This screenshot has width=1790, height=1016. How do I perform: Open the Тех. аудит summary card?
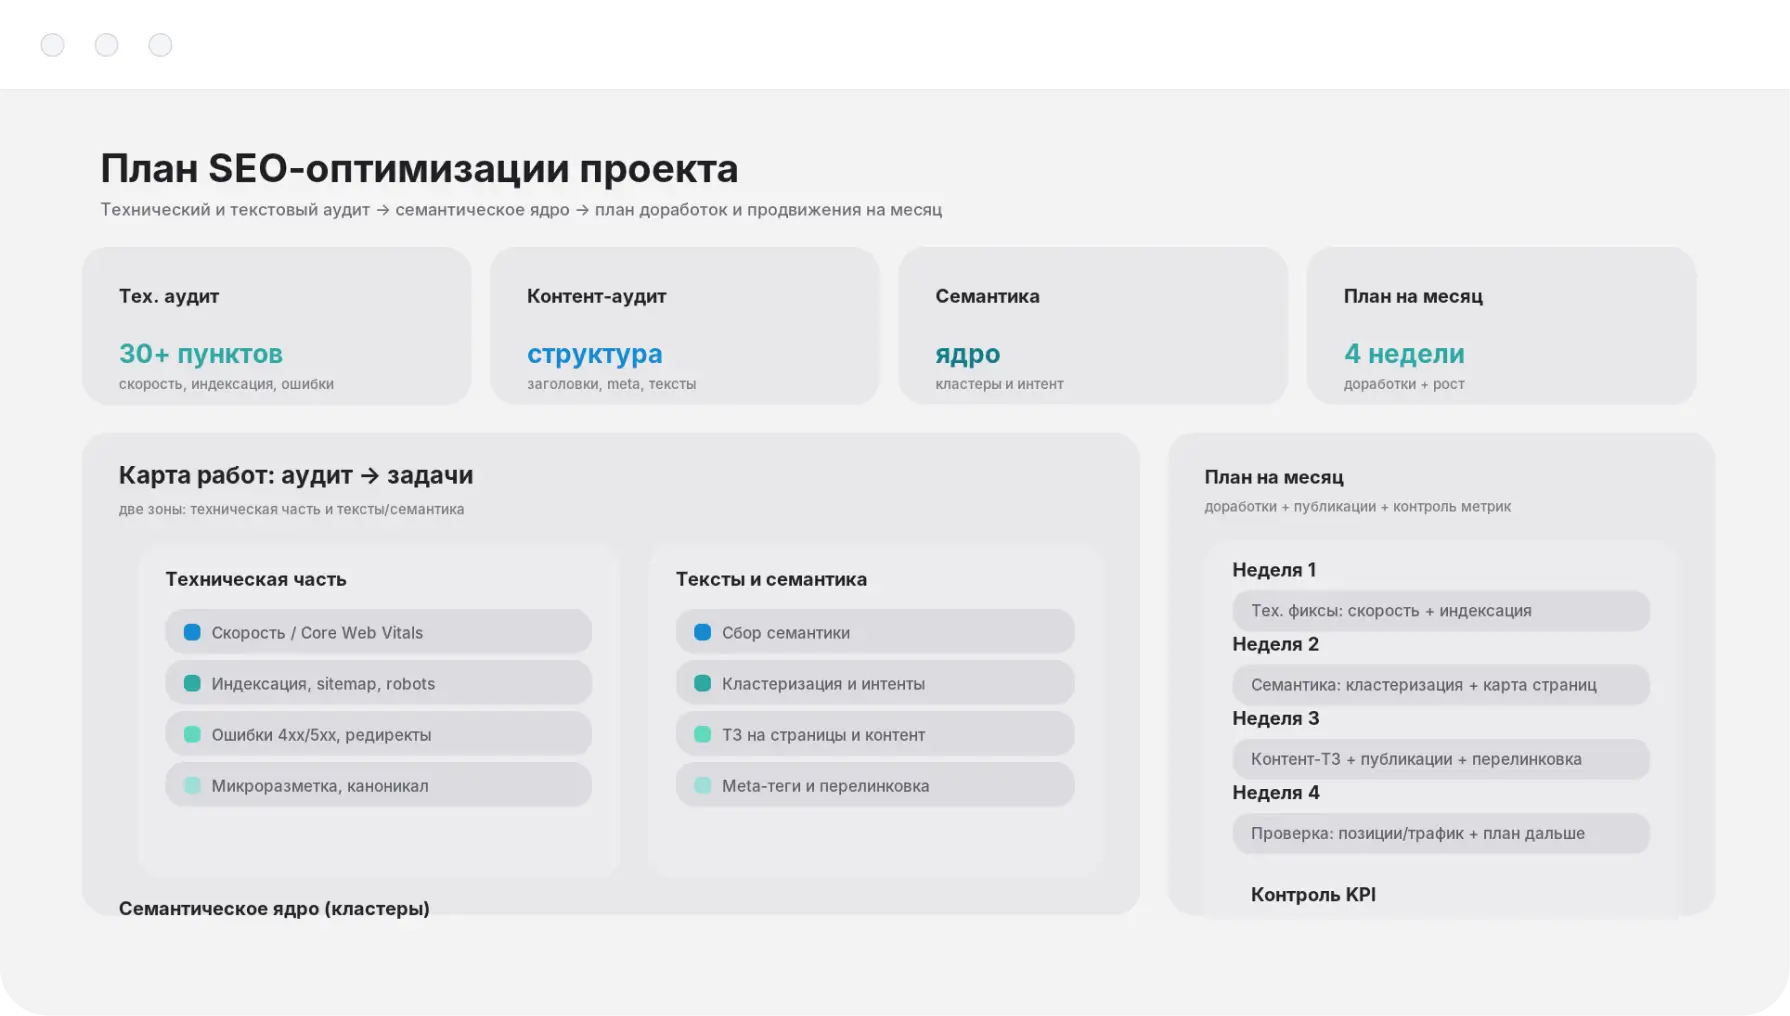[x=276, y=326]
